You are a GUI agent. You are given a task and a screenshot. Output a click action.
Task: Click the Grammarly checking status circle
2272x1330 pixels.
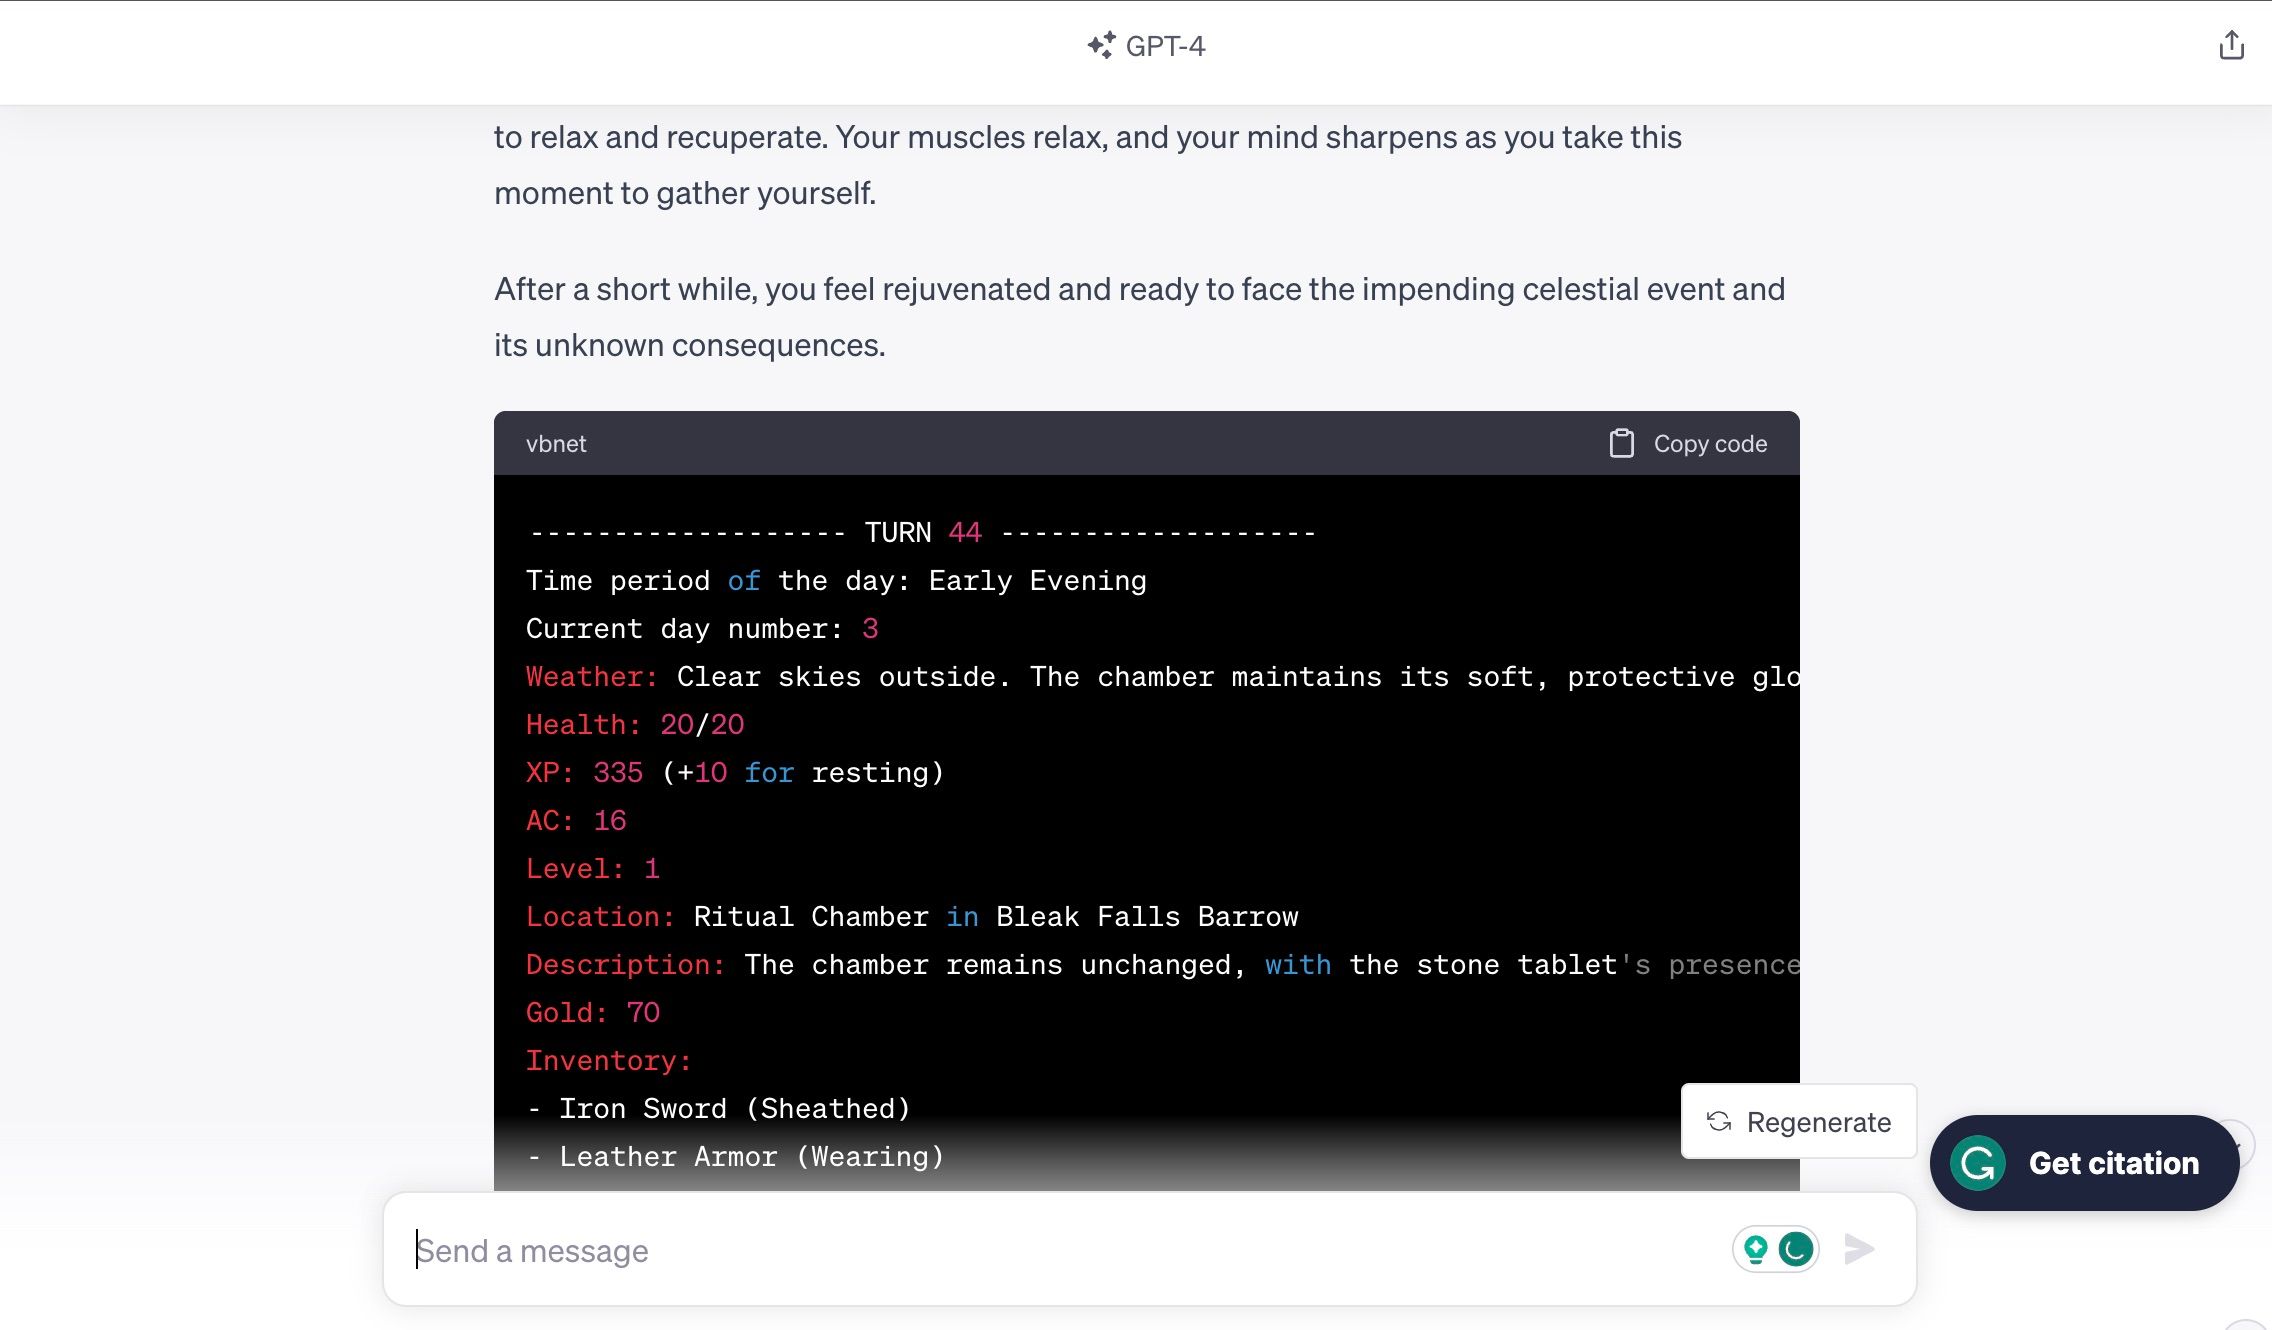pyautogui.click(x=1796, y=1249)
